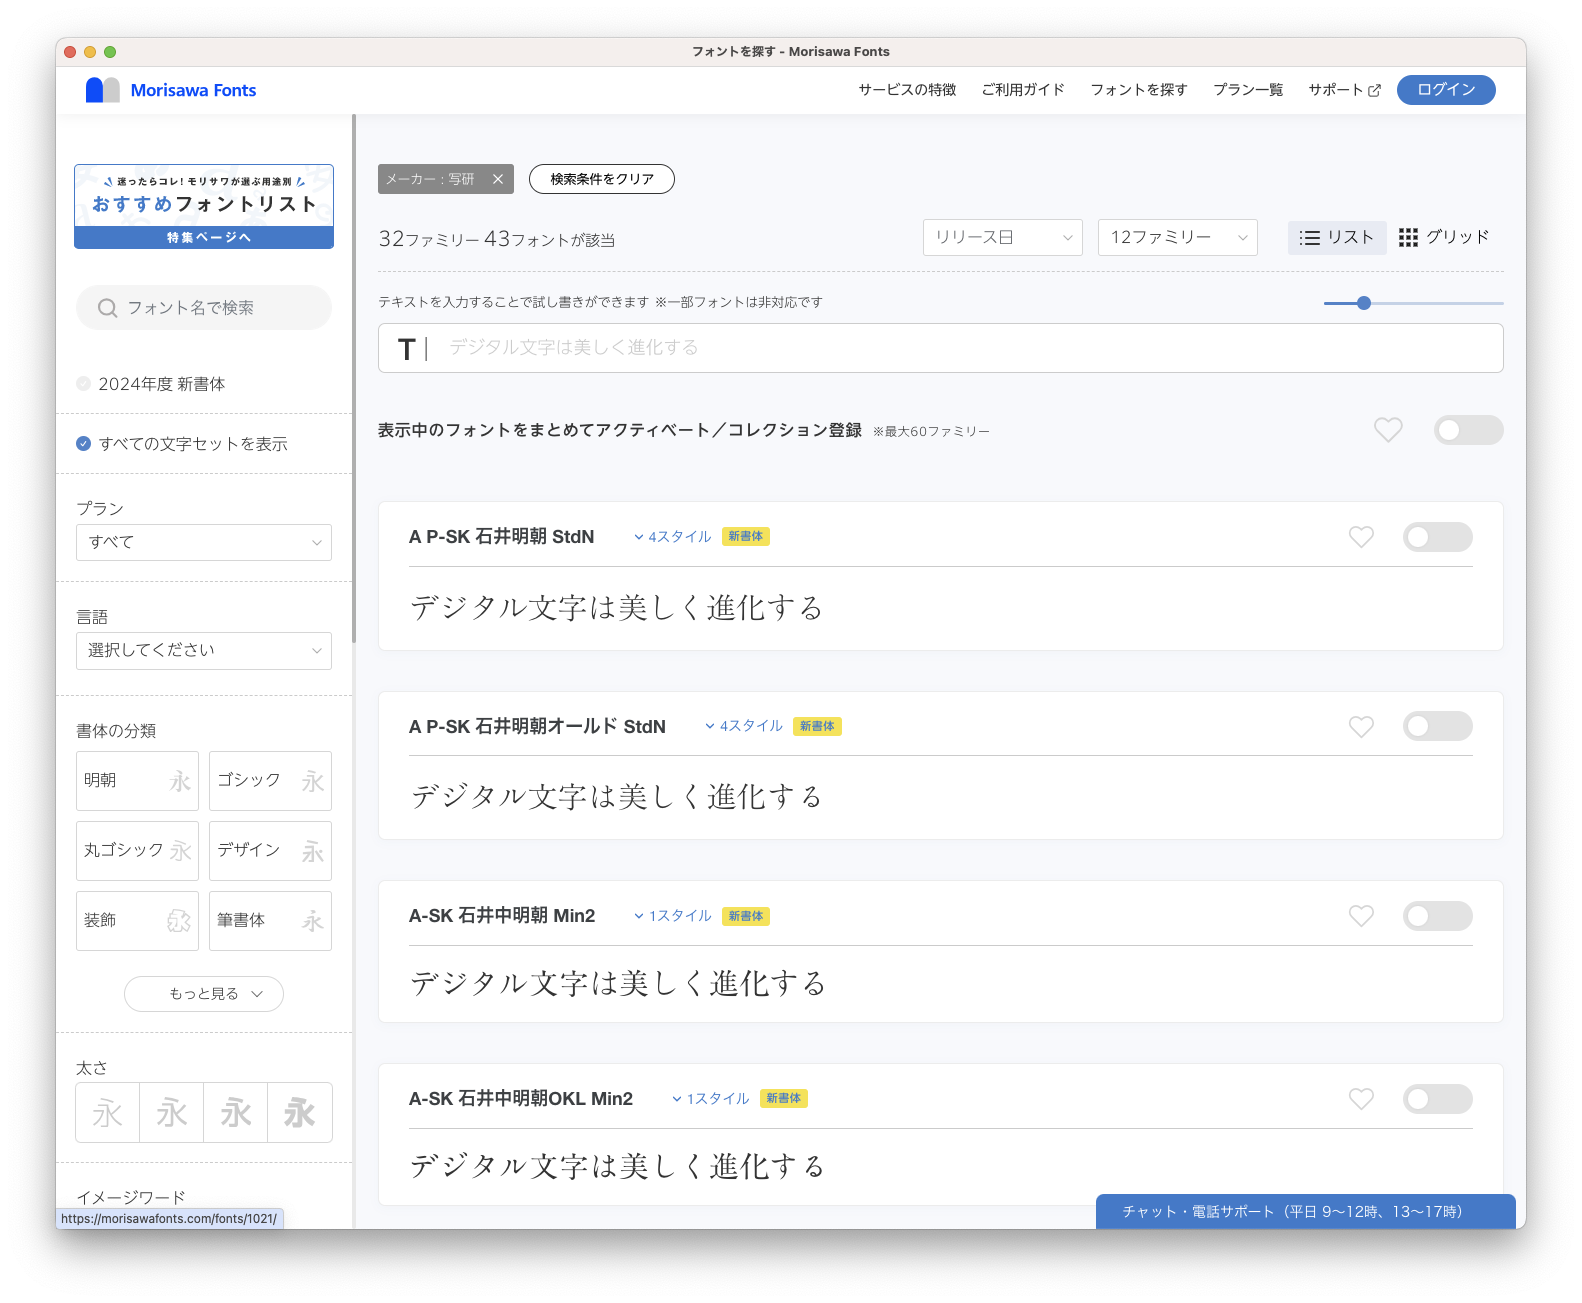
Task: Click the sidebar vertical scrollbar
Action: (x=354, y=378)
